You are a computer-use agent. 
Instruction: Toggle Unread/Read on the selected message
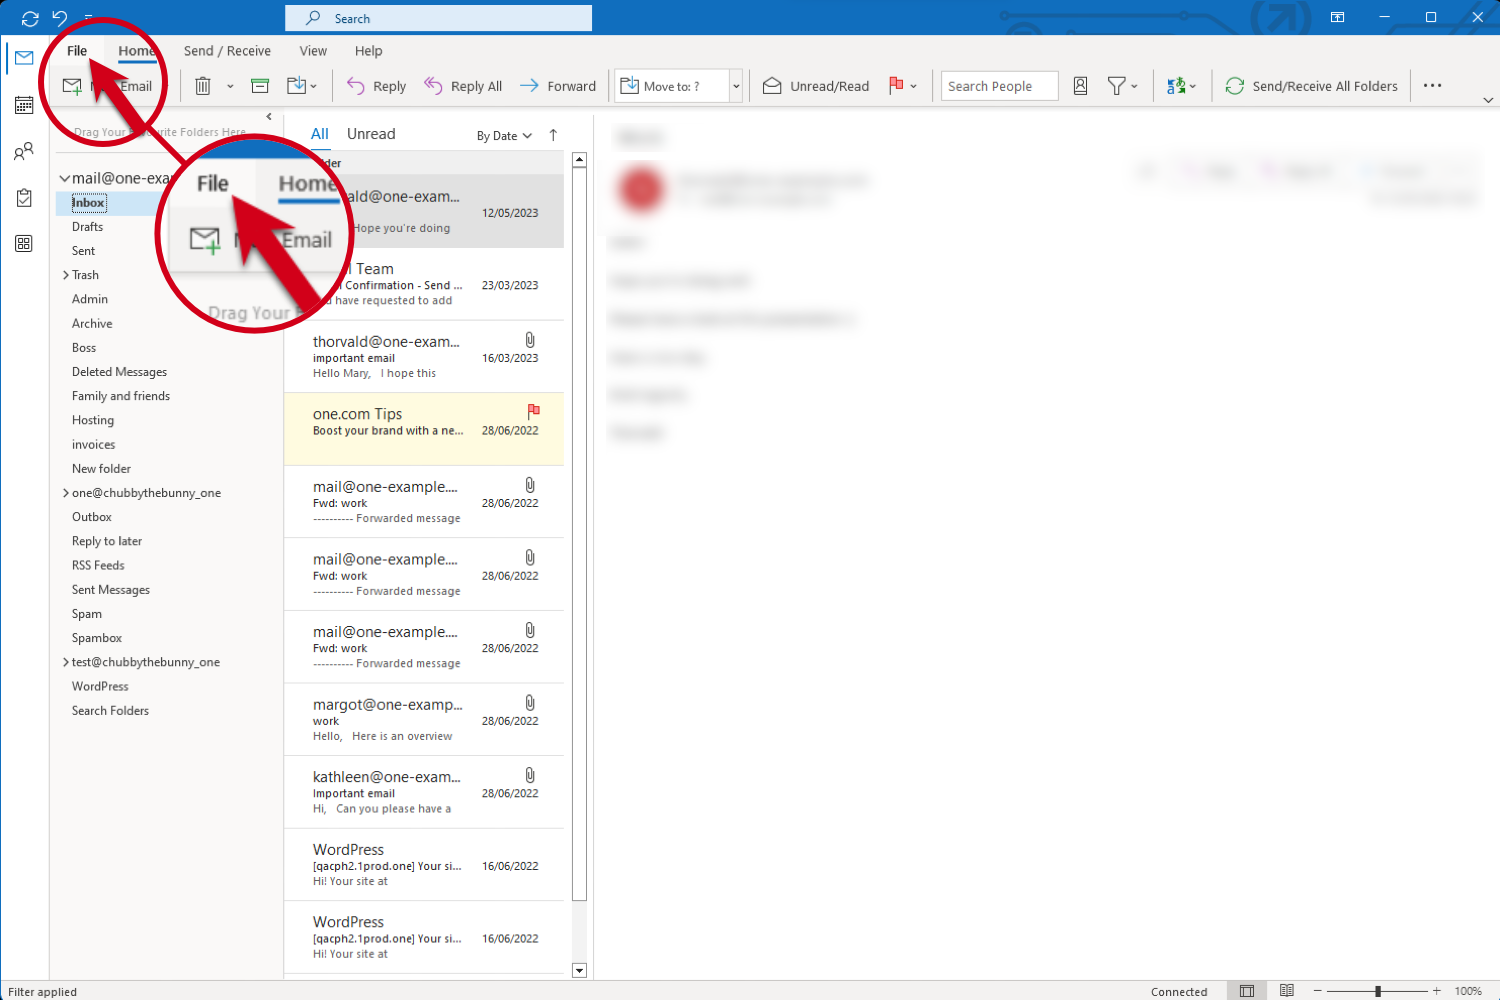pos(815,85)
